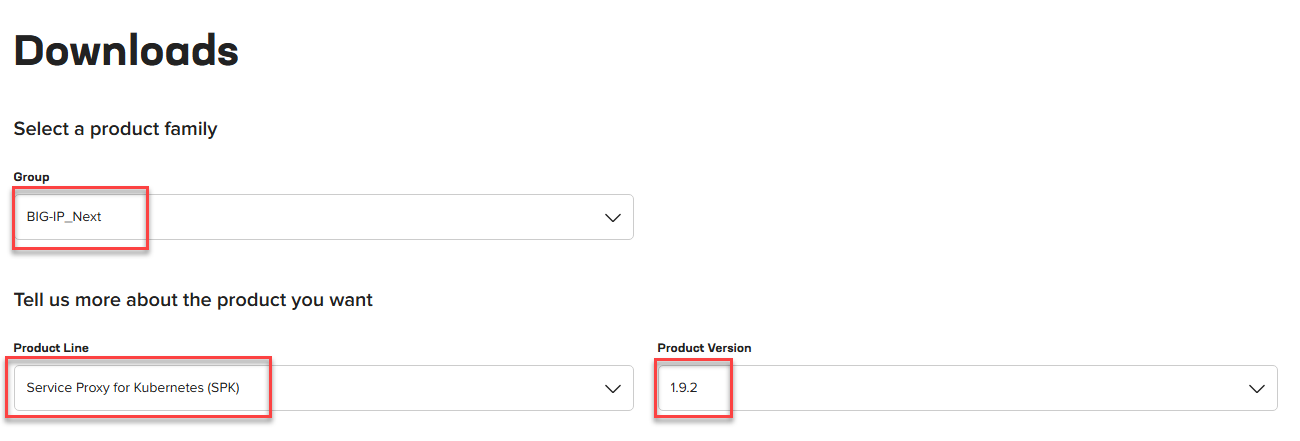
Task: Click the Downloads page heading
Action: click(126, 49)
